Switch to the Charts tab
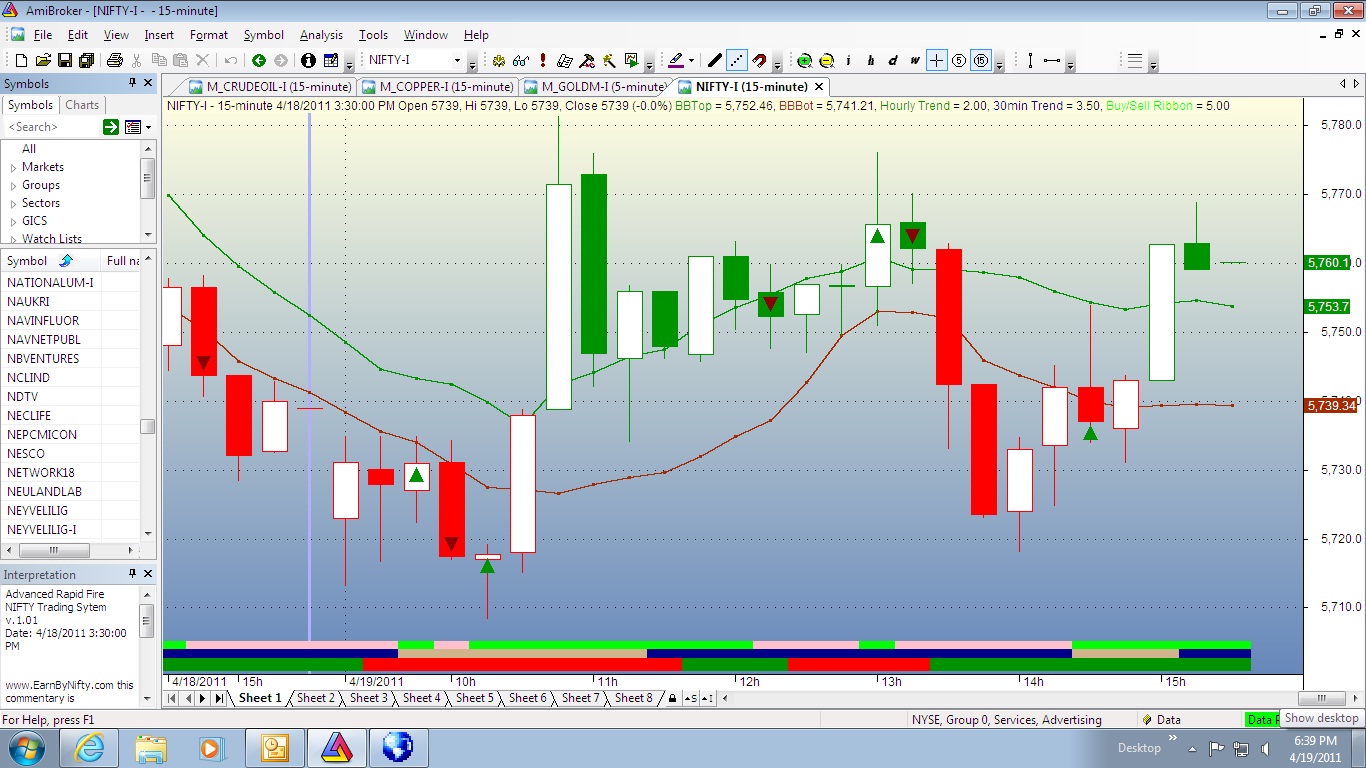The width and height of the screenshot is (1366, 768). (82, 105)
